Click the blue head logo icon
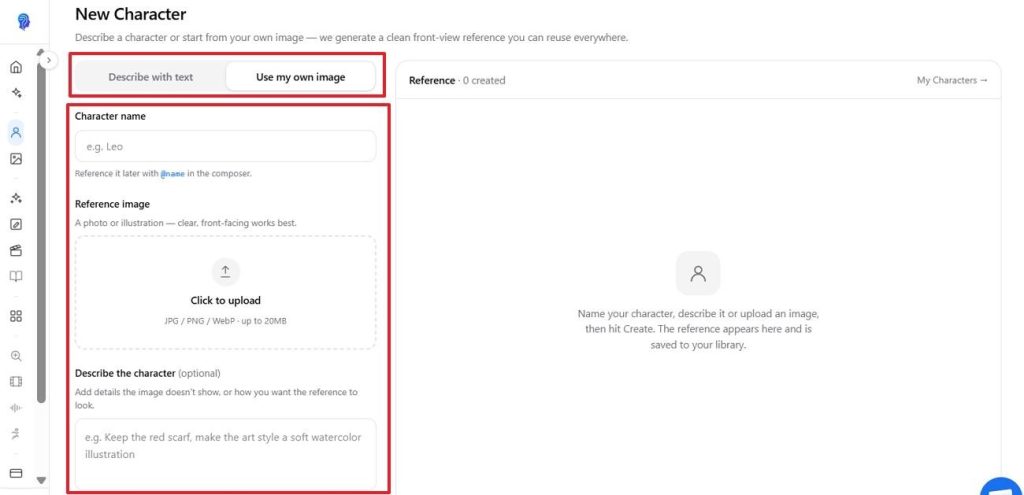The image size is (1024, 495). [24, 22]
